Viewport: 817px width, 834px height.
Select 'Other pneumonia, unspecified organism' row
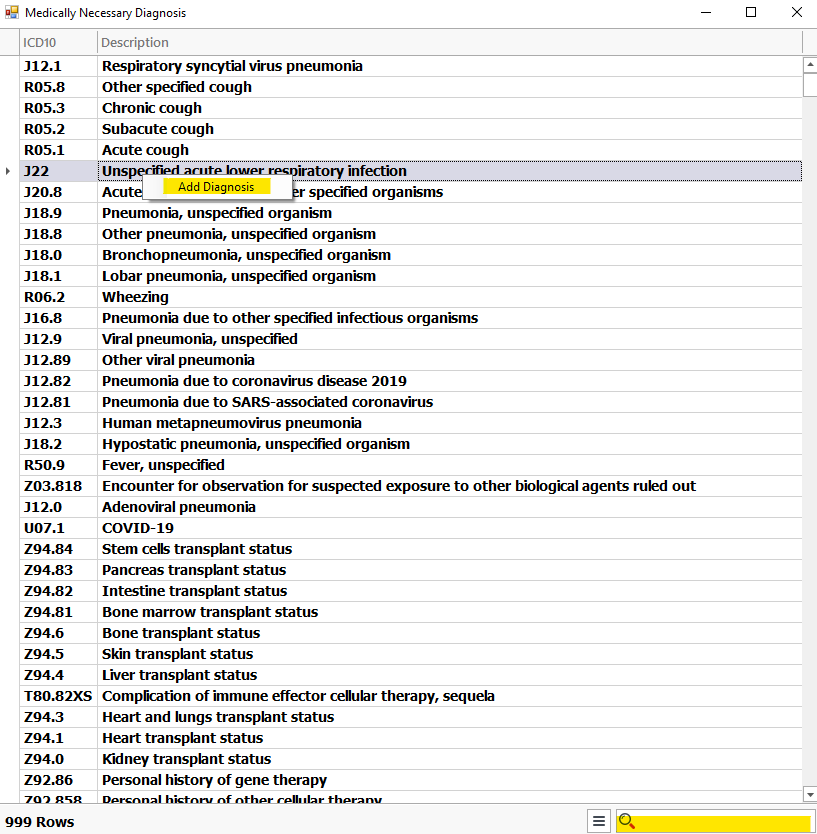(411, 234)
